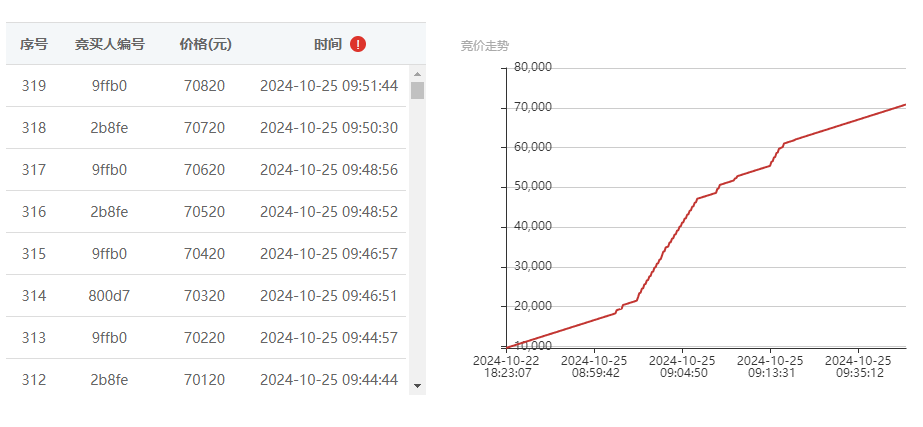The image size is (923, 427).
Task: Click bidder 800d7 in row 314
Action: (x=109, y=296)
